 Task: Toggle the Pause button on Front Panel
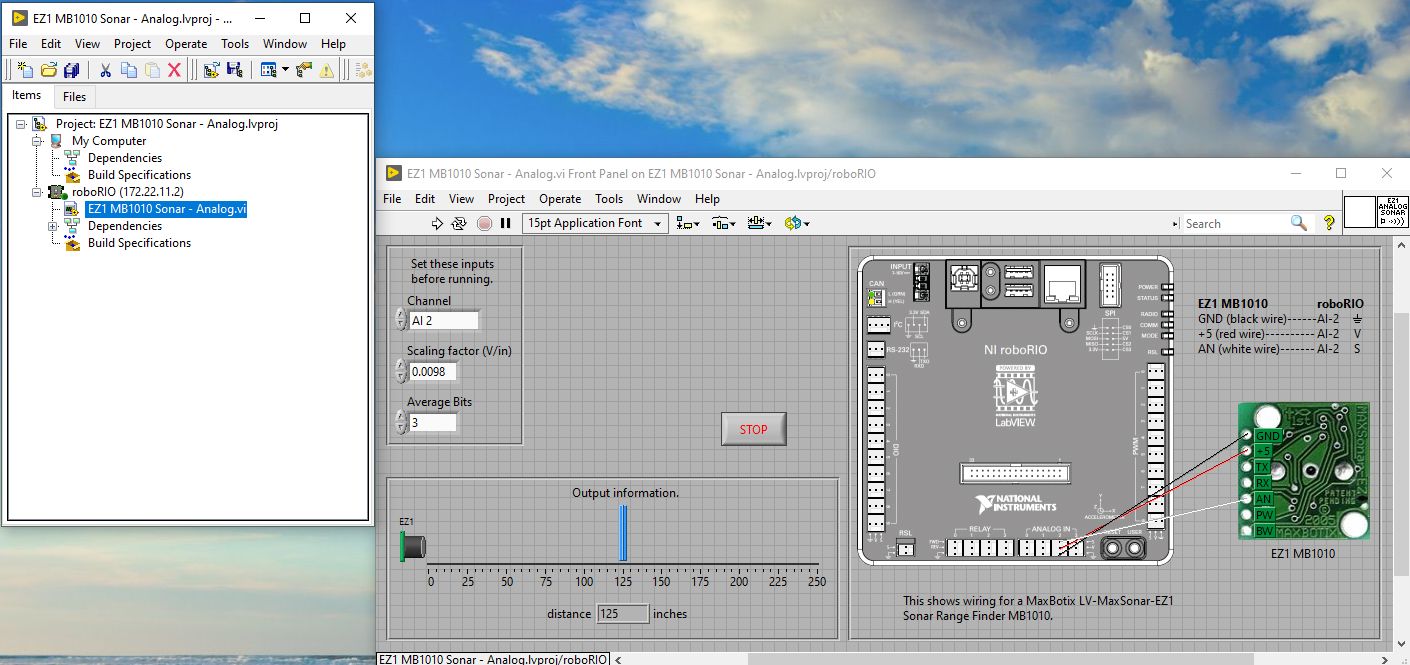505,223
